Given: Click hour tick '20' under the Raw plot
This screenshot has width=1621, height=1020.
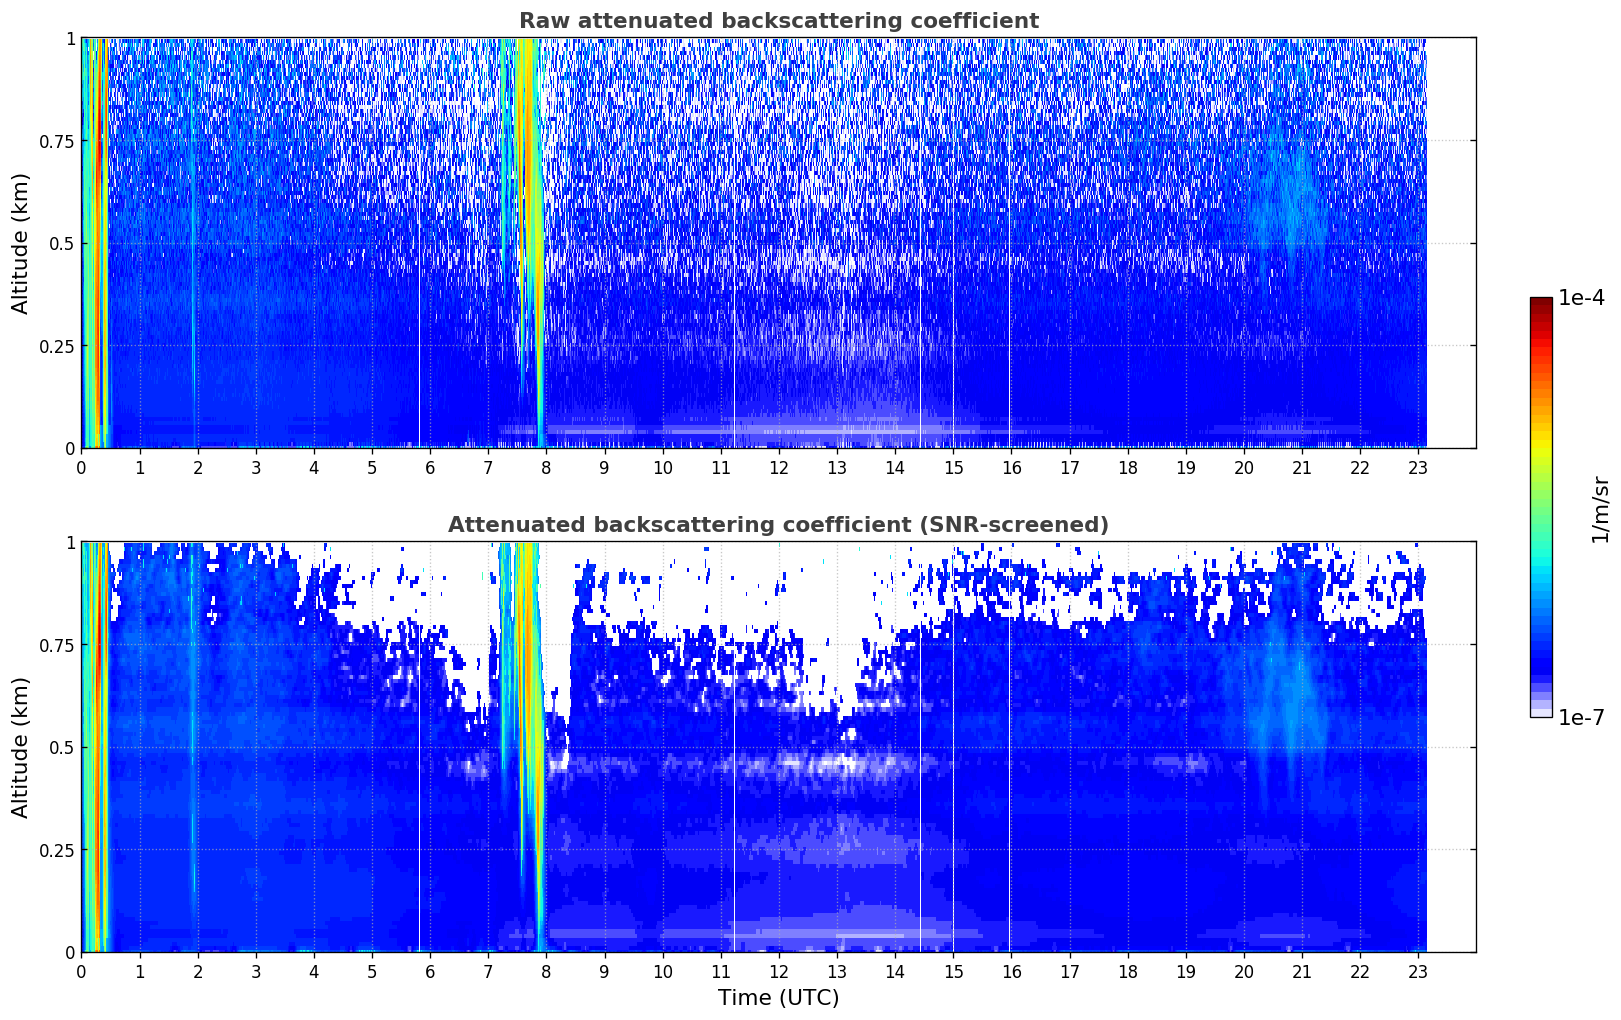Looking at the screenshot, I should pos(1244,467).
